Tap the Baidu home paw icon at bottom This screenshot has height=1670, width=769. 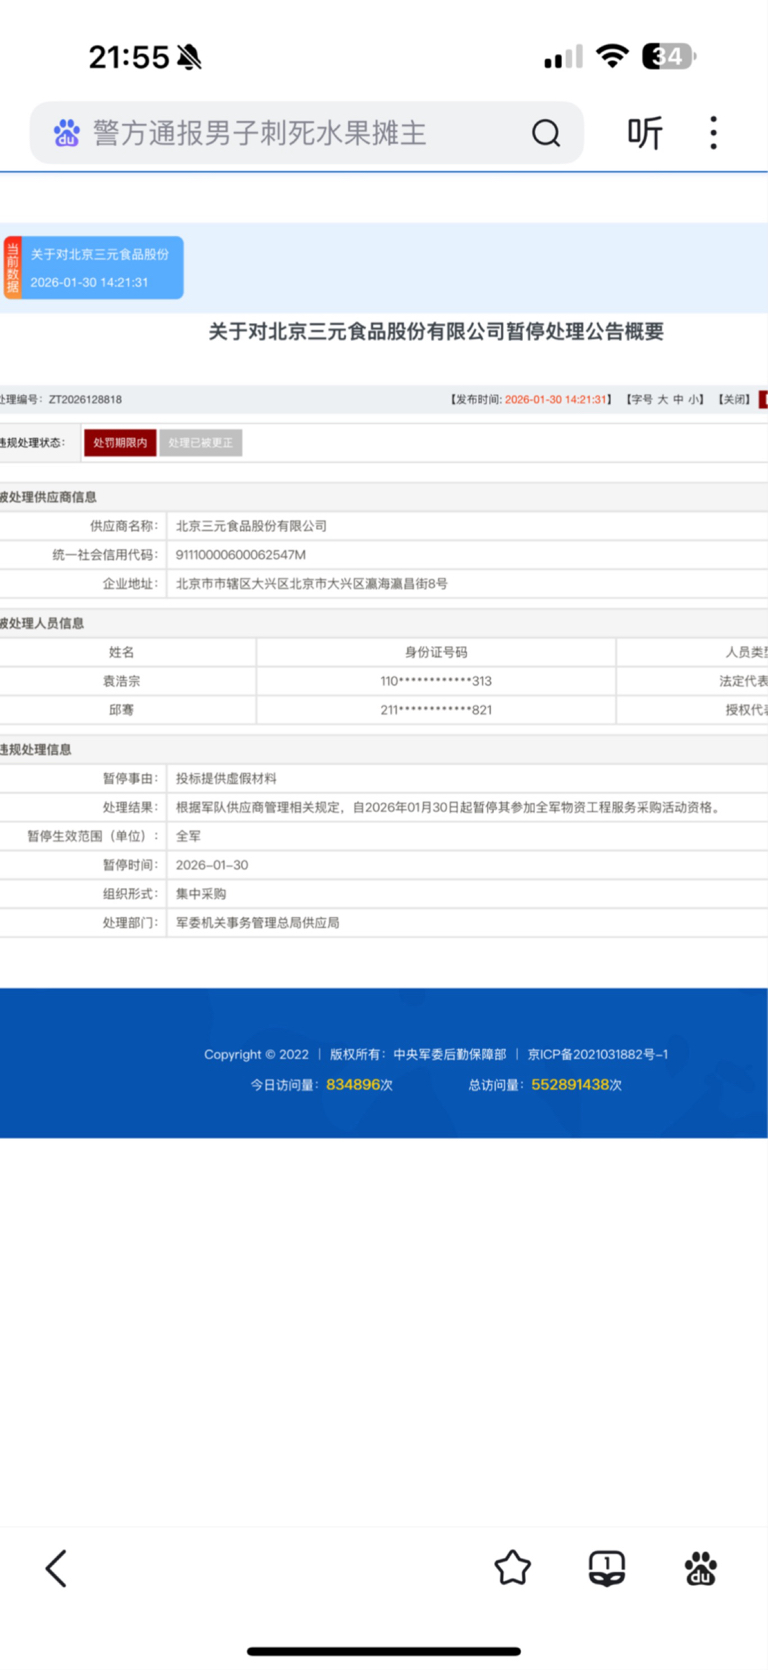pos(701,1568)
